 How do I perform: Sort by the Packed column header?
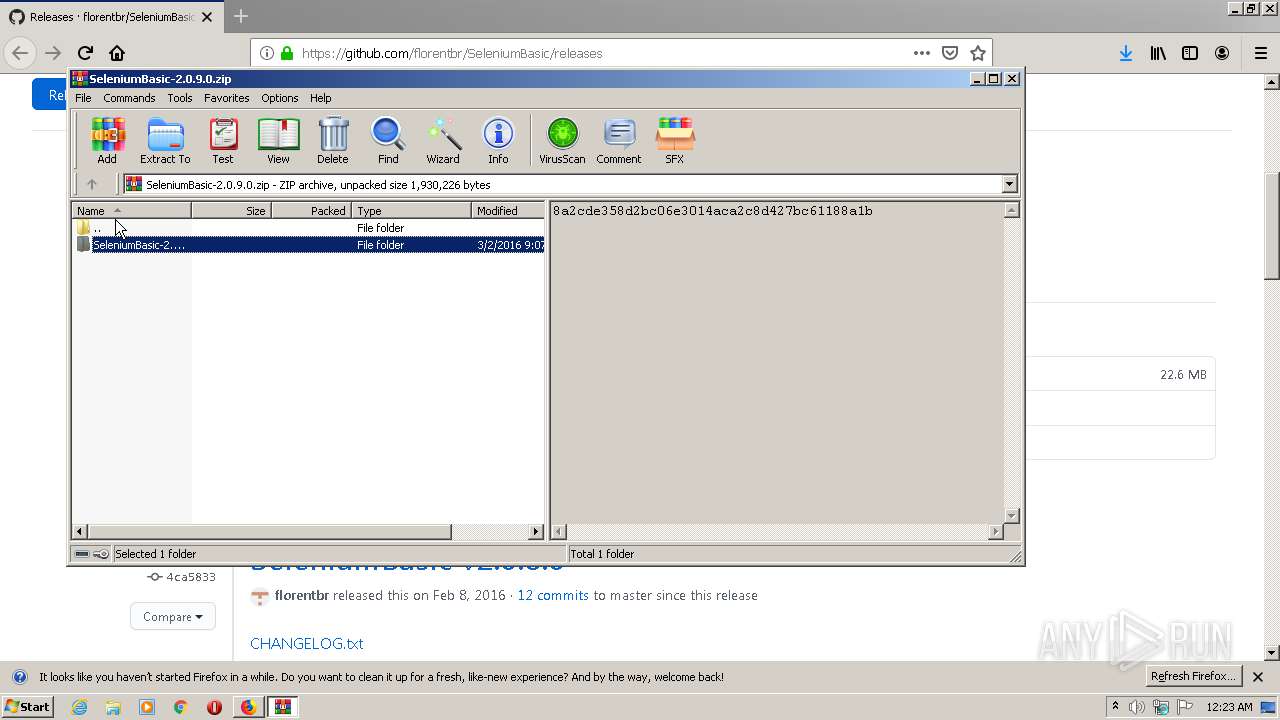(311, 210)
